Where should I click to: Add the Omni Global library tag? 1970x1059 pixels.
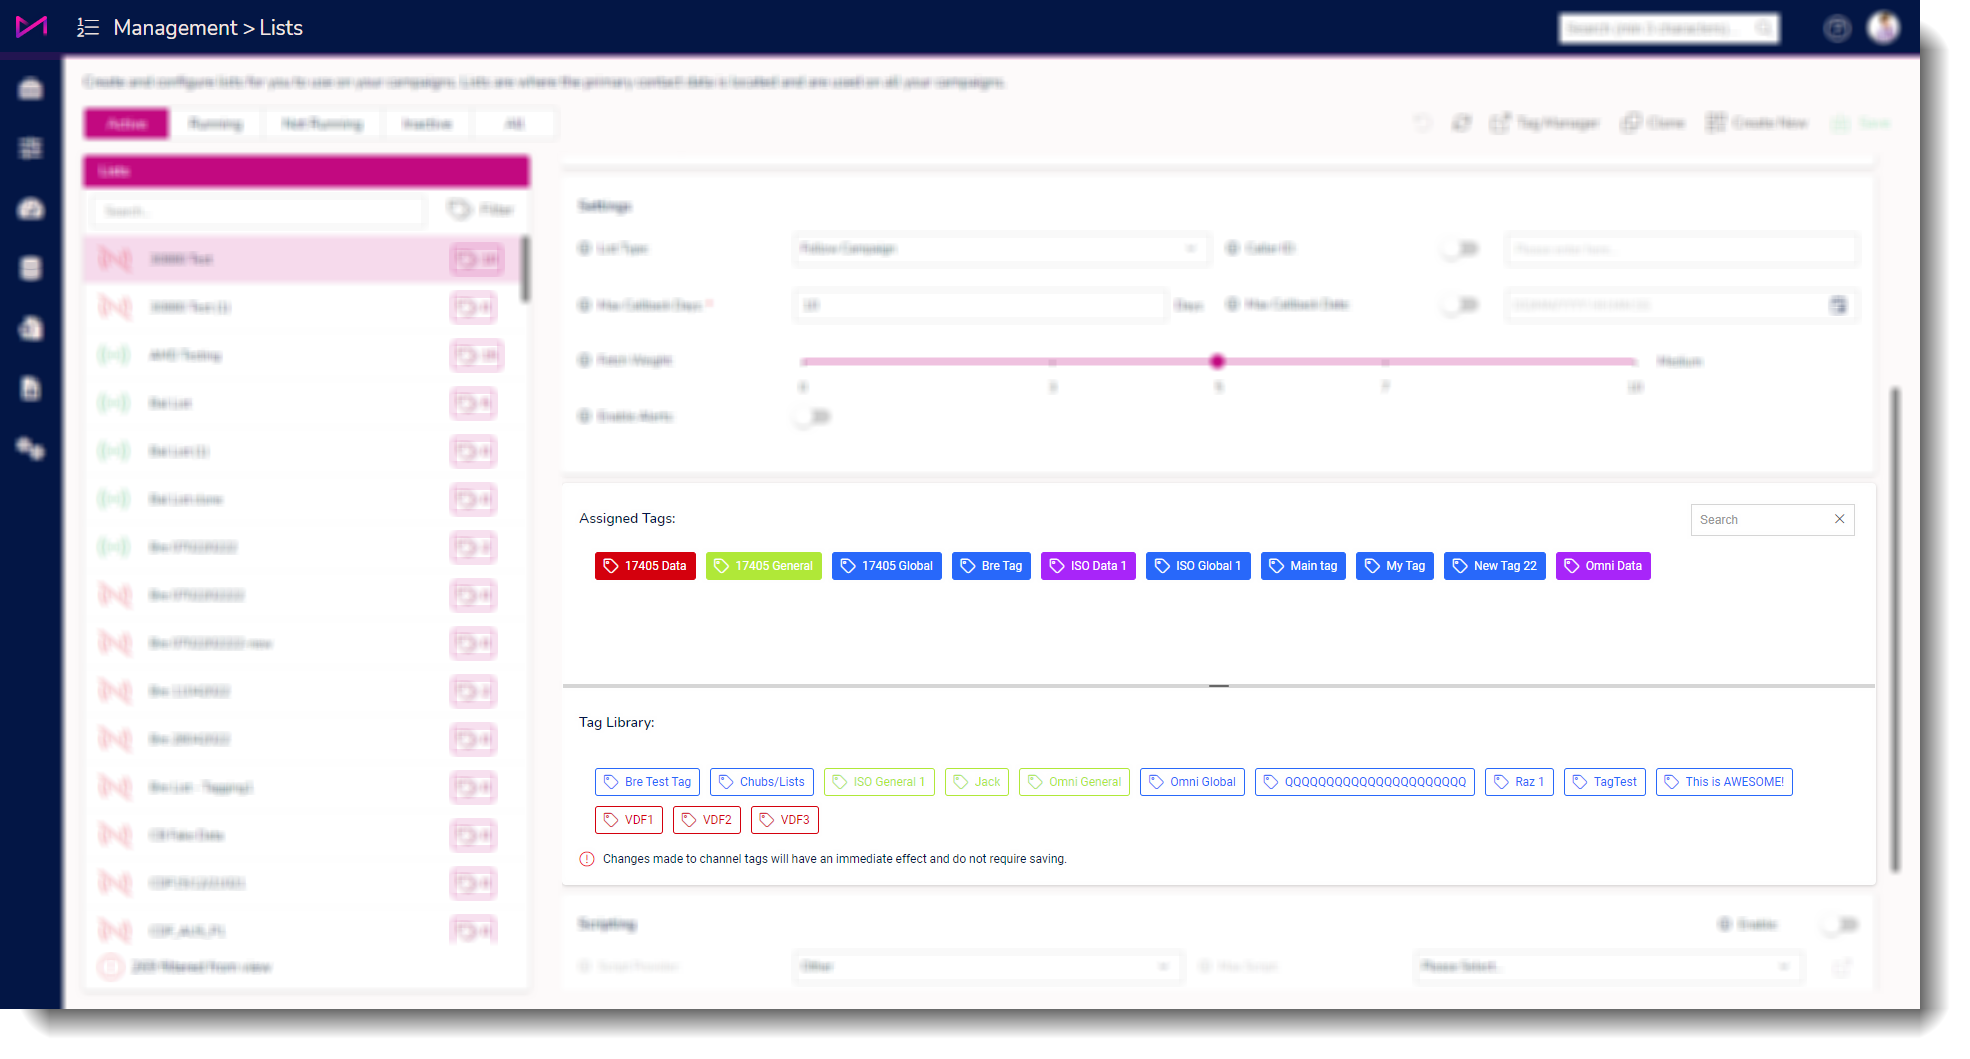pyautogui.click(x=1192, y=782)
